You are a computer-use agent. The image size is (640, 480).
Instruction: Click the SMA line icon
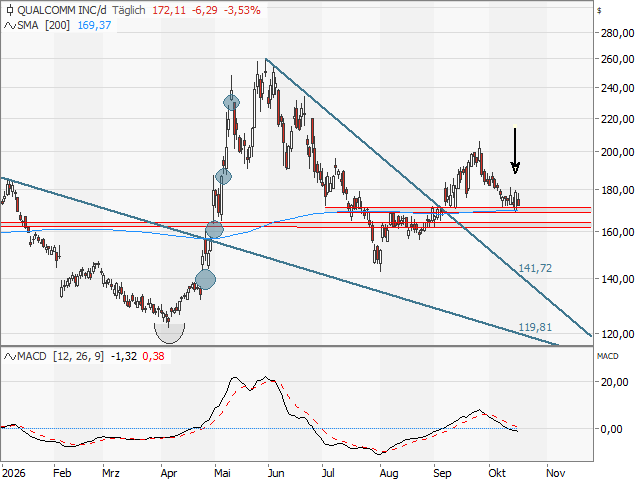pos(10,26)
